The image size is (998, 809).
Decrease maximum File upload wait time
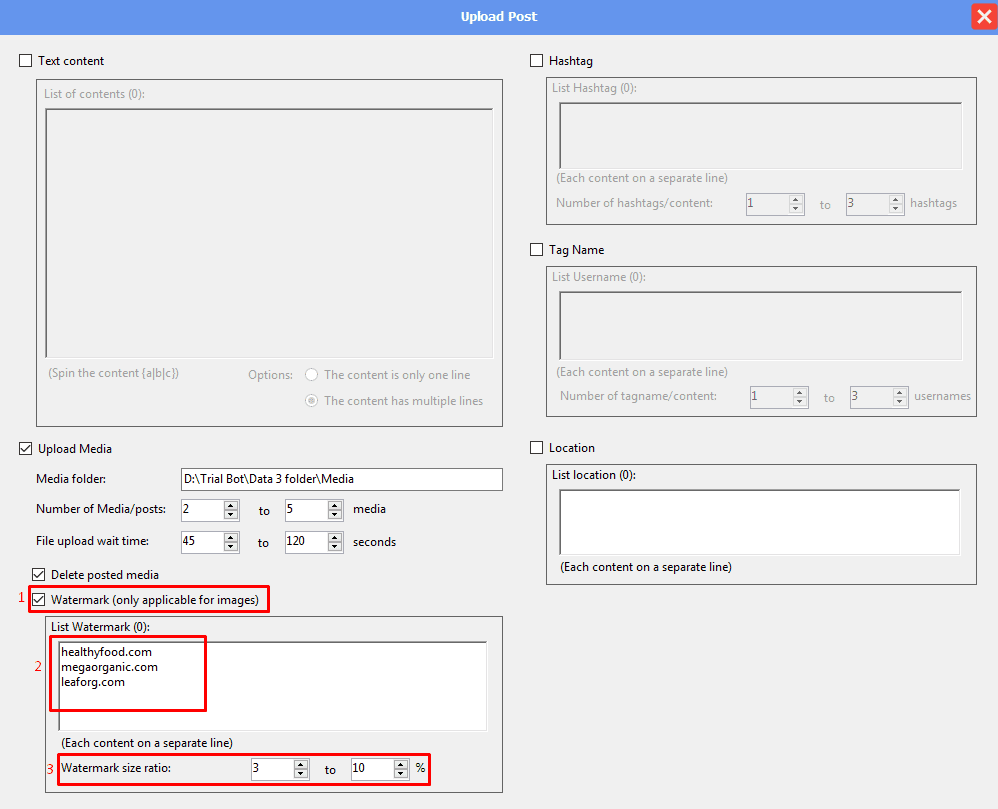pos(335,547)
